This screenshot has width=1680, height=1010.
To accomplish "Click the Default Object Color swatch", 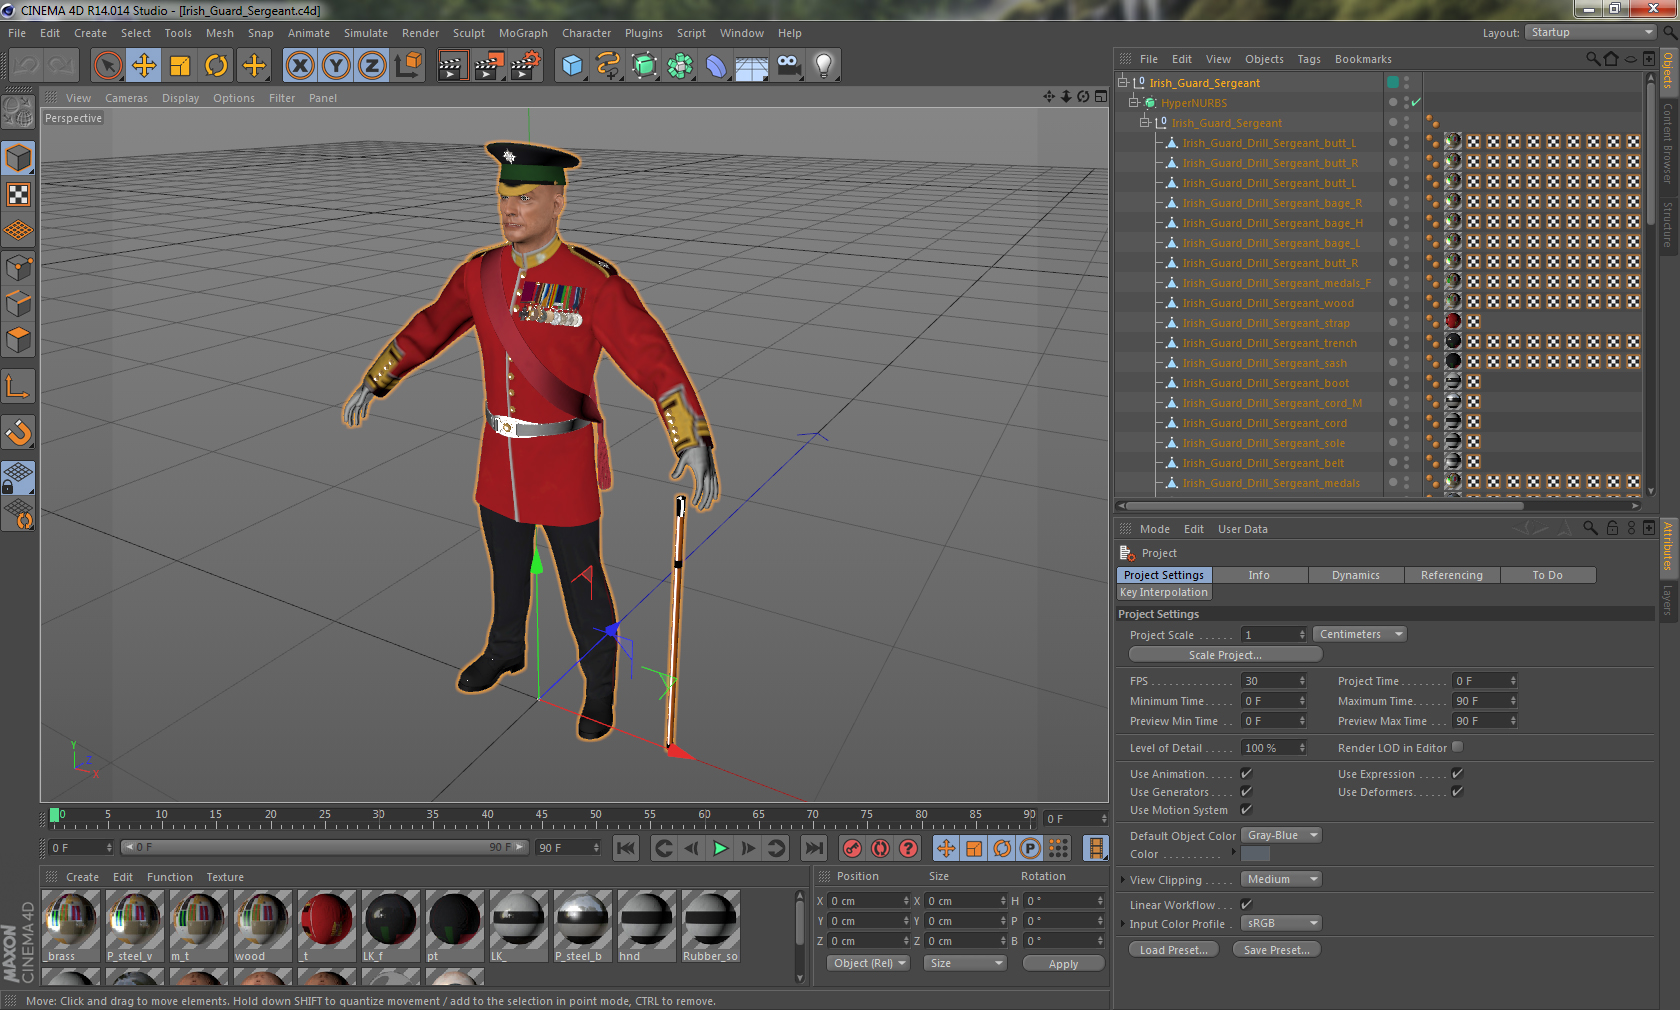I will pyautogui.click(x=1255, y=854).
